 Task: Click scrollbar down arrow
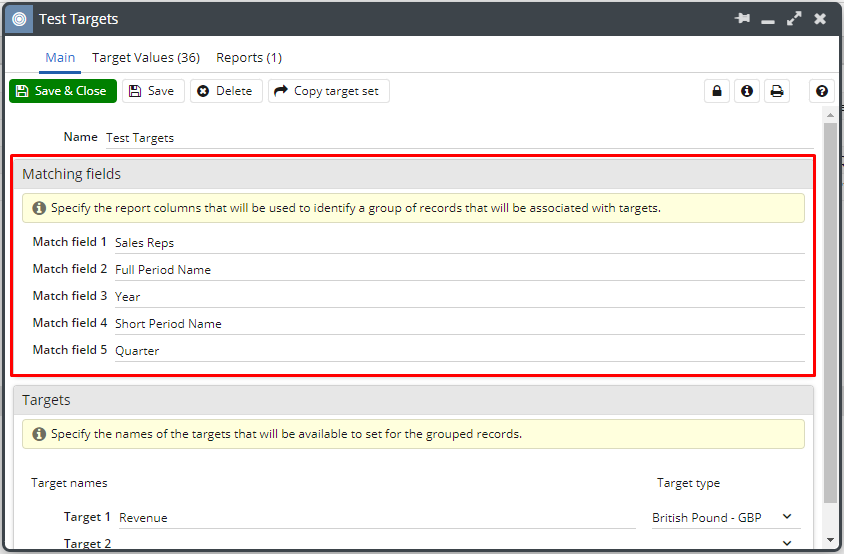pos(830,540)
